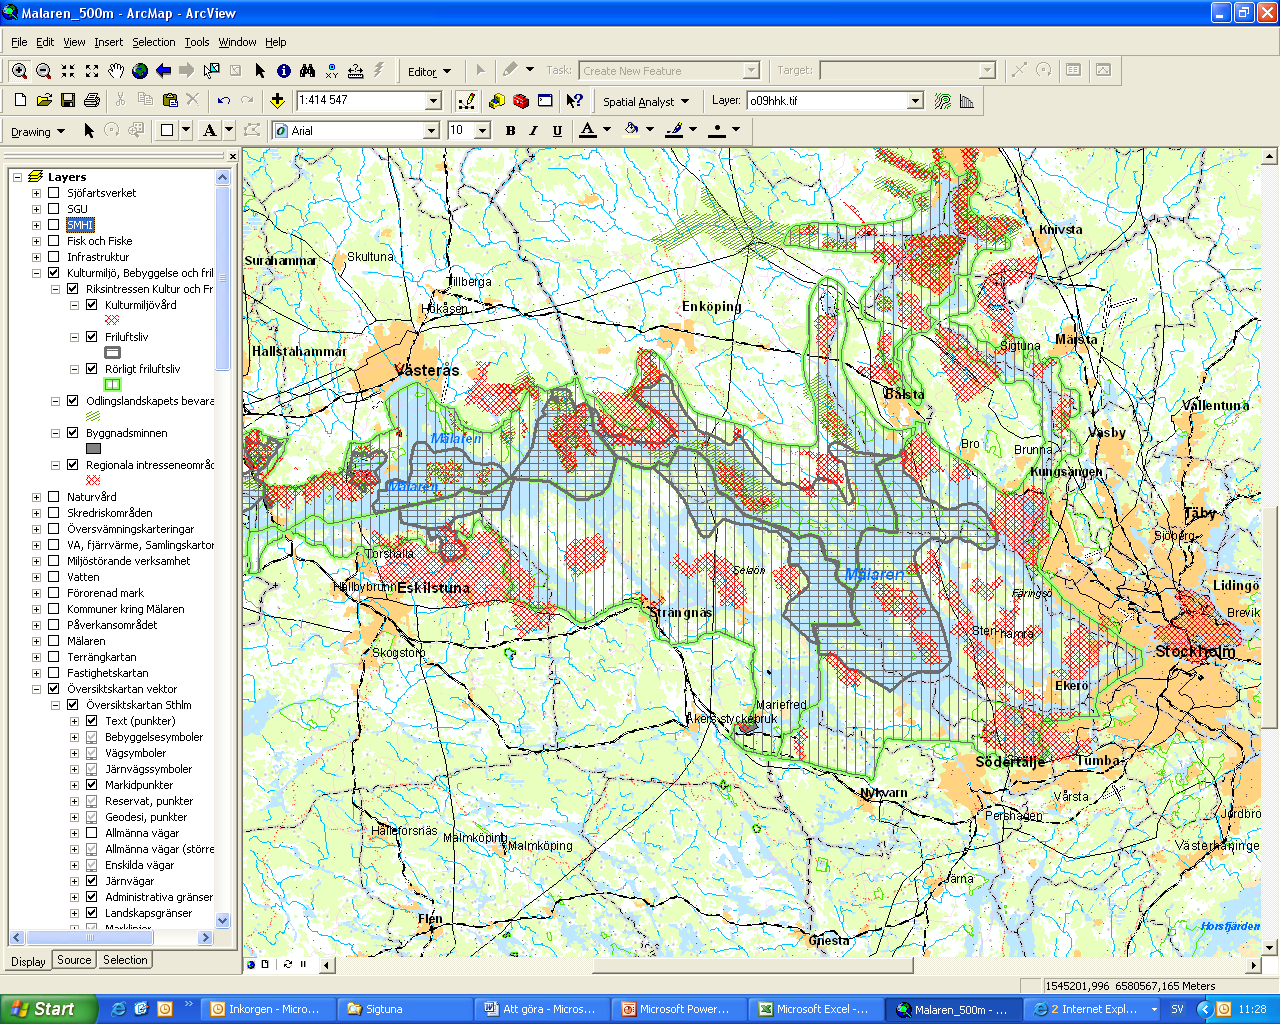Select the Pan hand tool

click(x=116, y=71)
